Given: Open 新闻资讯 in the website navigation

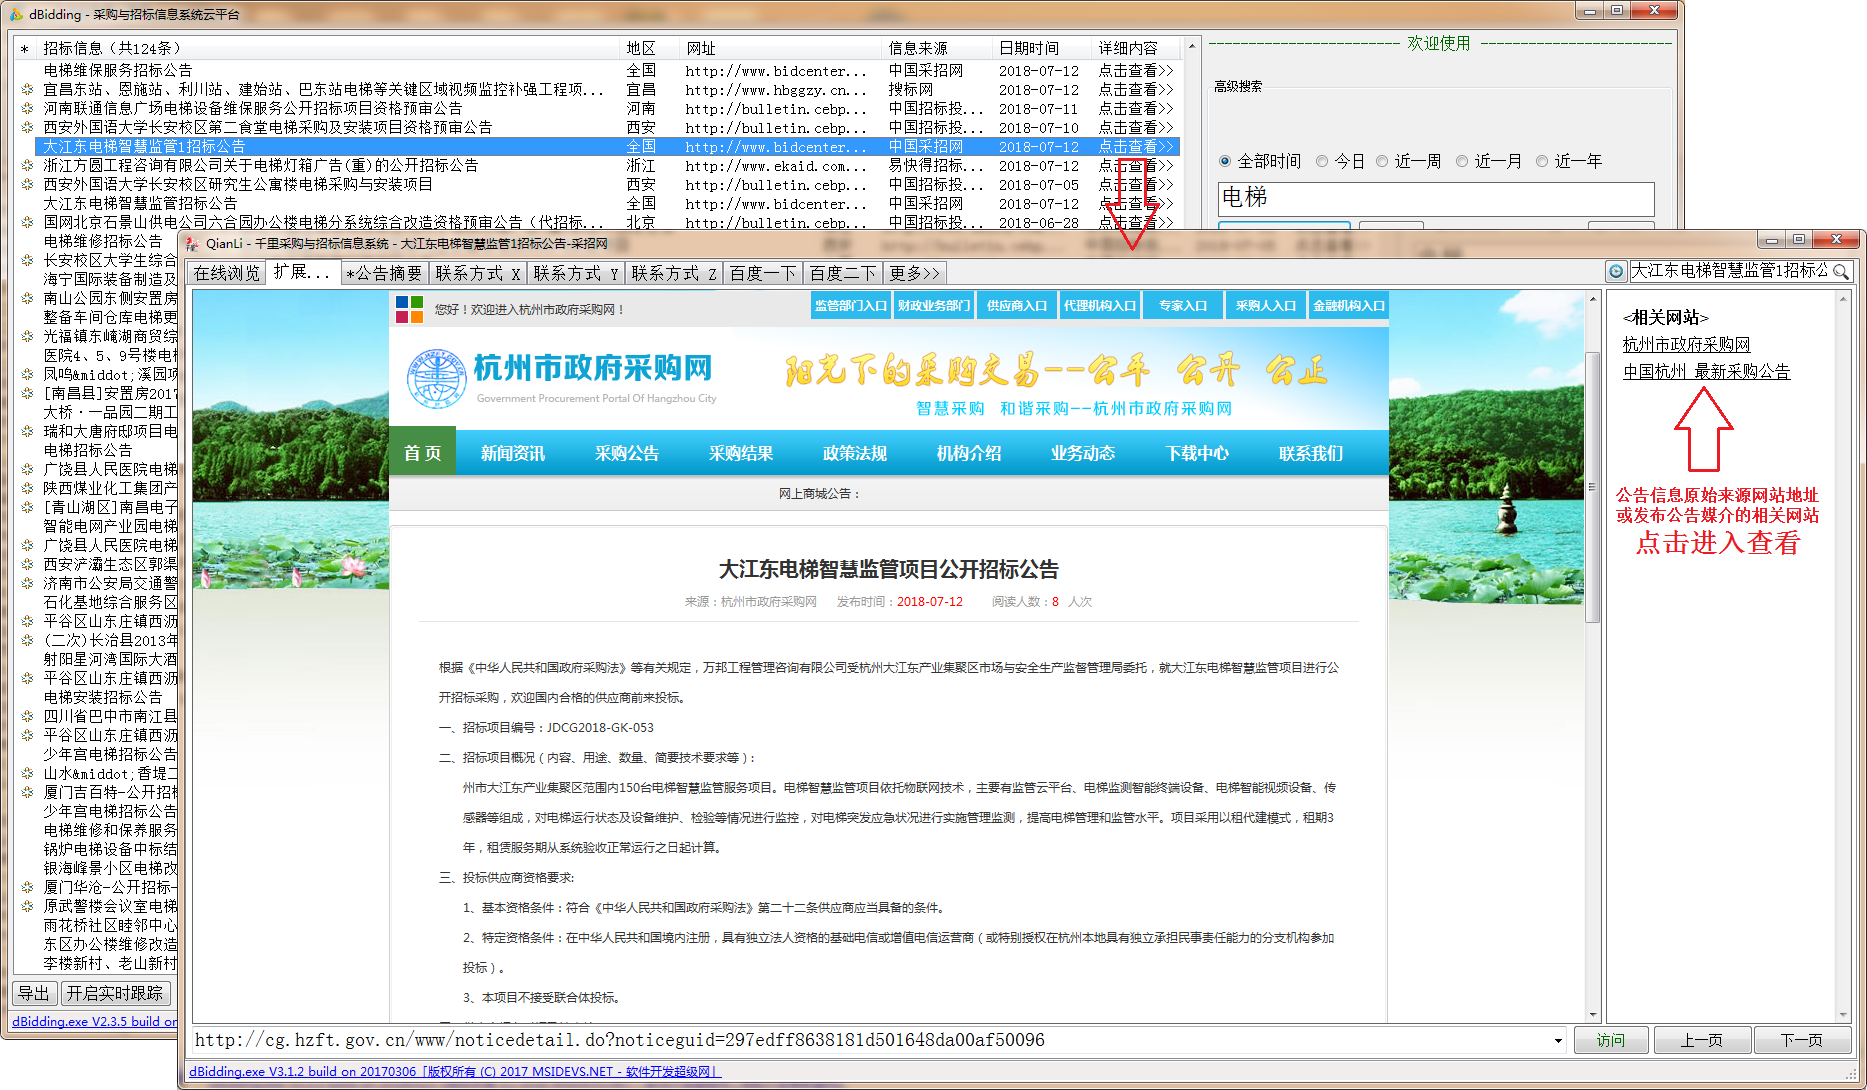Looking at the screenshot, I should (x=513, y=453).
